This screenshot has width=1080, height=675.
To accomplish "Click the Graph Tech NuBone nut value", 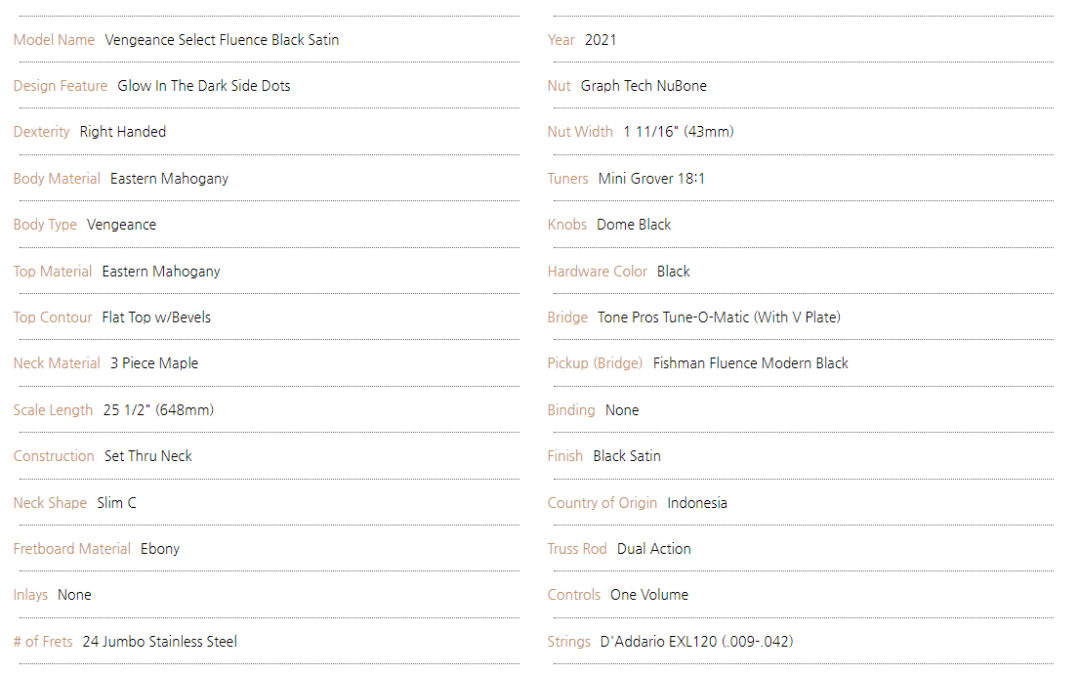I will click(x=644, y=86).
